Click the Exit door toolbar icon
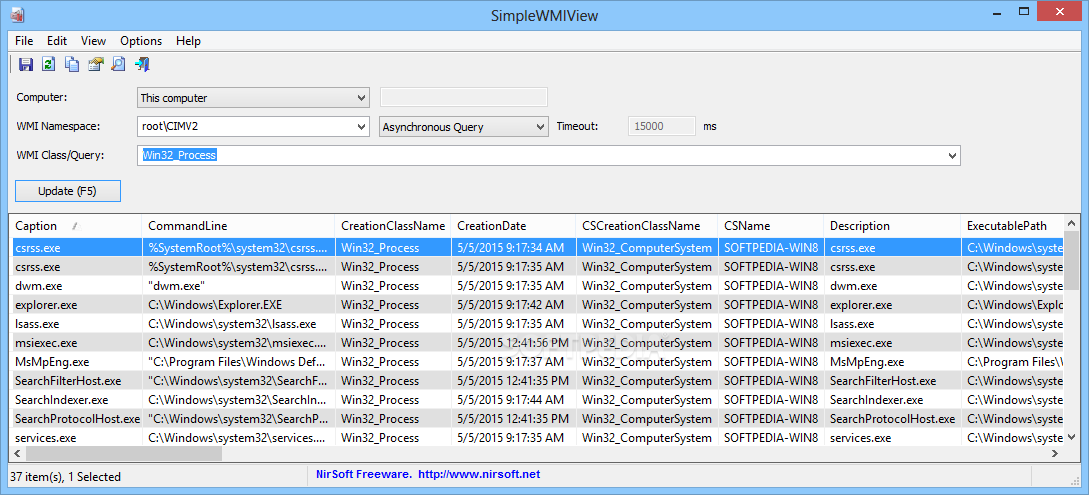Viewport: 1089px width, 495px height. [143, 65]
